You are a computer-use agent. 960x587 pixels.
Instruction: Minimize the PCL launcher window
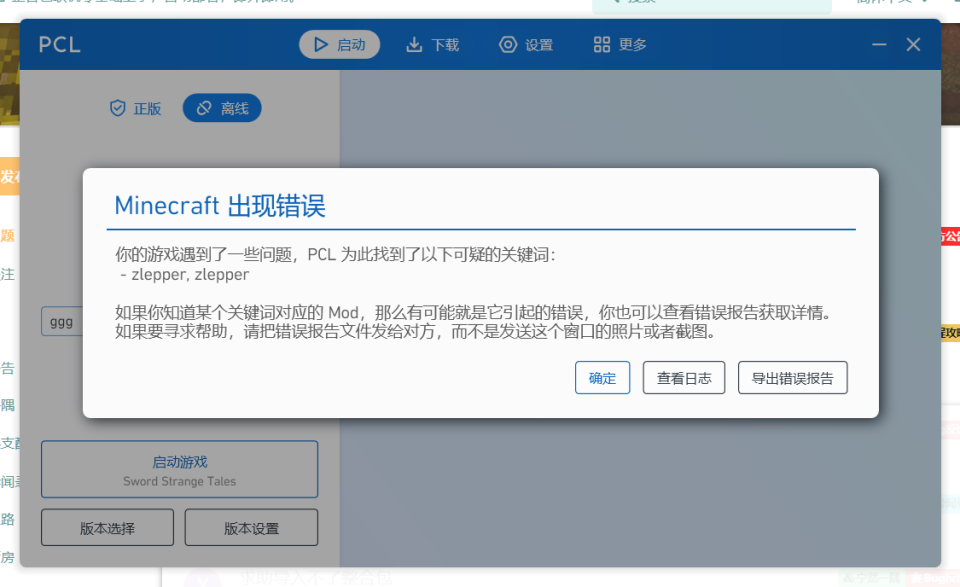[x=879, y=45]
